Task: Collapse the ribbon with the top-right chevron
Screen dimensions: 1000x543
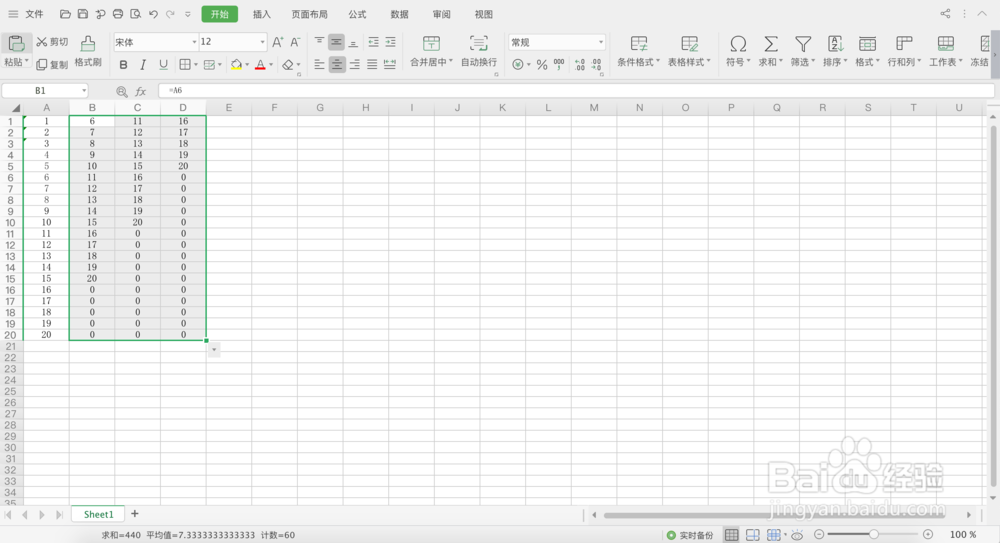Action: click(982, 13)
